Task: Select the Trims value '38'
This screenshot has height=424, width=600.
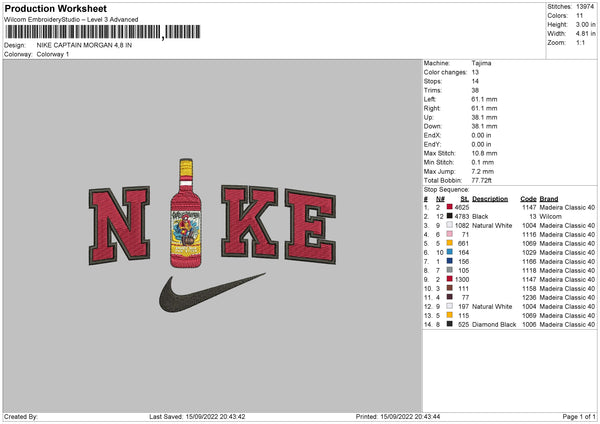Action: [475, 90]
